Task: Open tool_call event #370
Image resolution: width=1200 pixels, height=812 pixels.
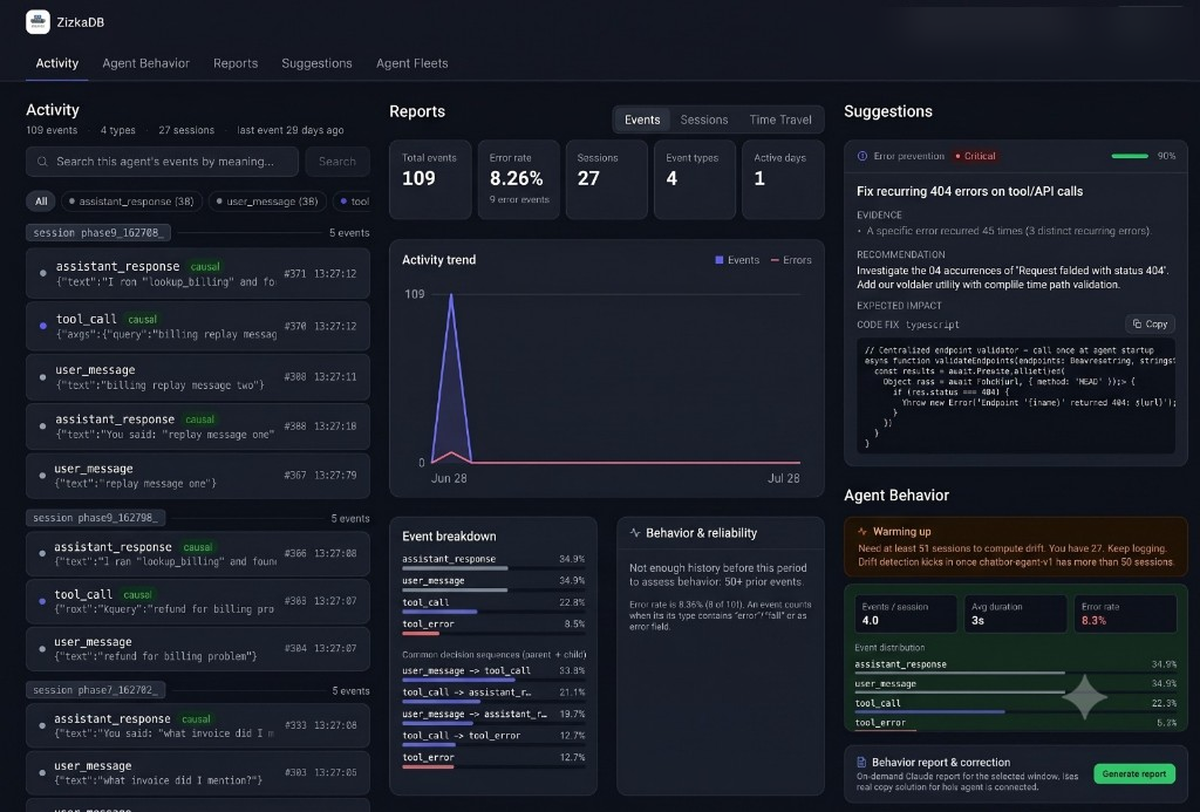Action: pyautogui.click(x=198, y=325)
